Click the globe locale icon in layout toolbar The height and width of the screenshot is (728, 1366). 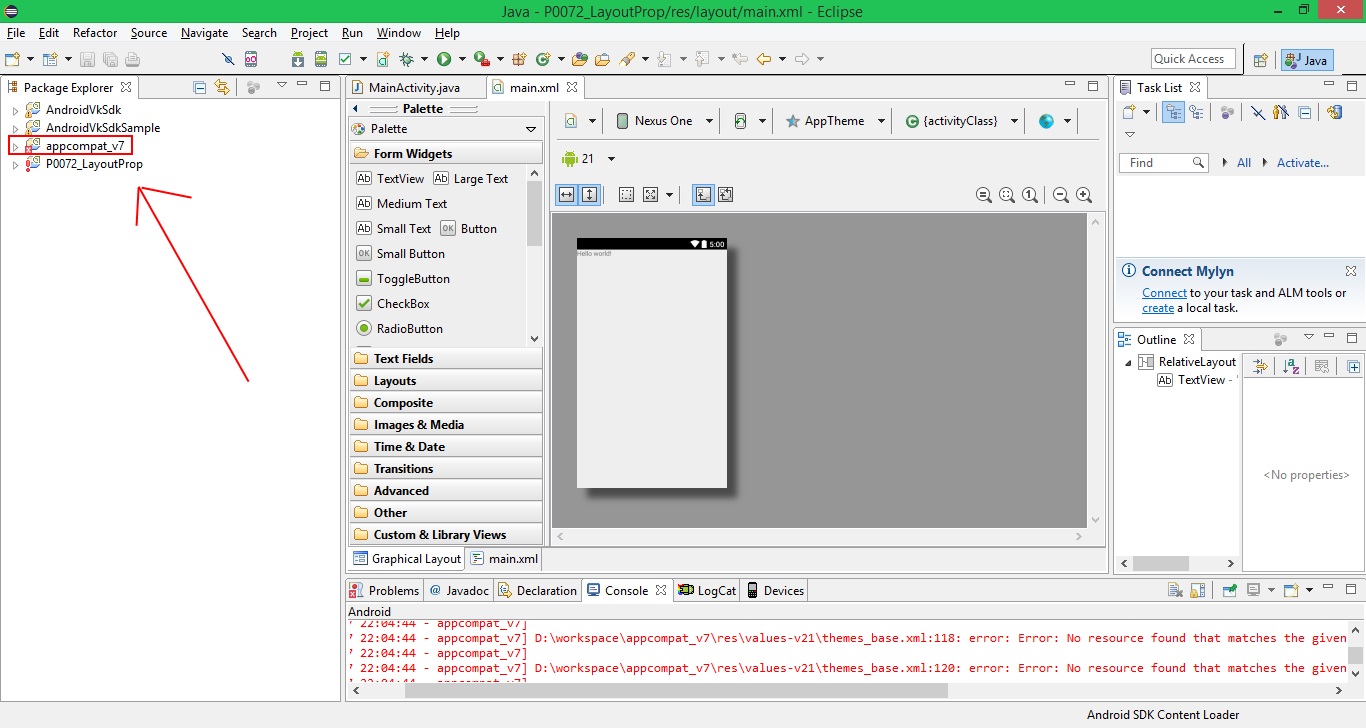(x=1046, y=121)
